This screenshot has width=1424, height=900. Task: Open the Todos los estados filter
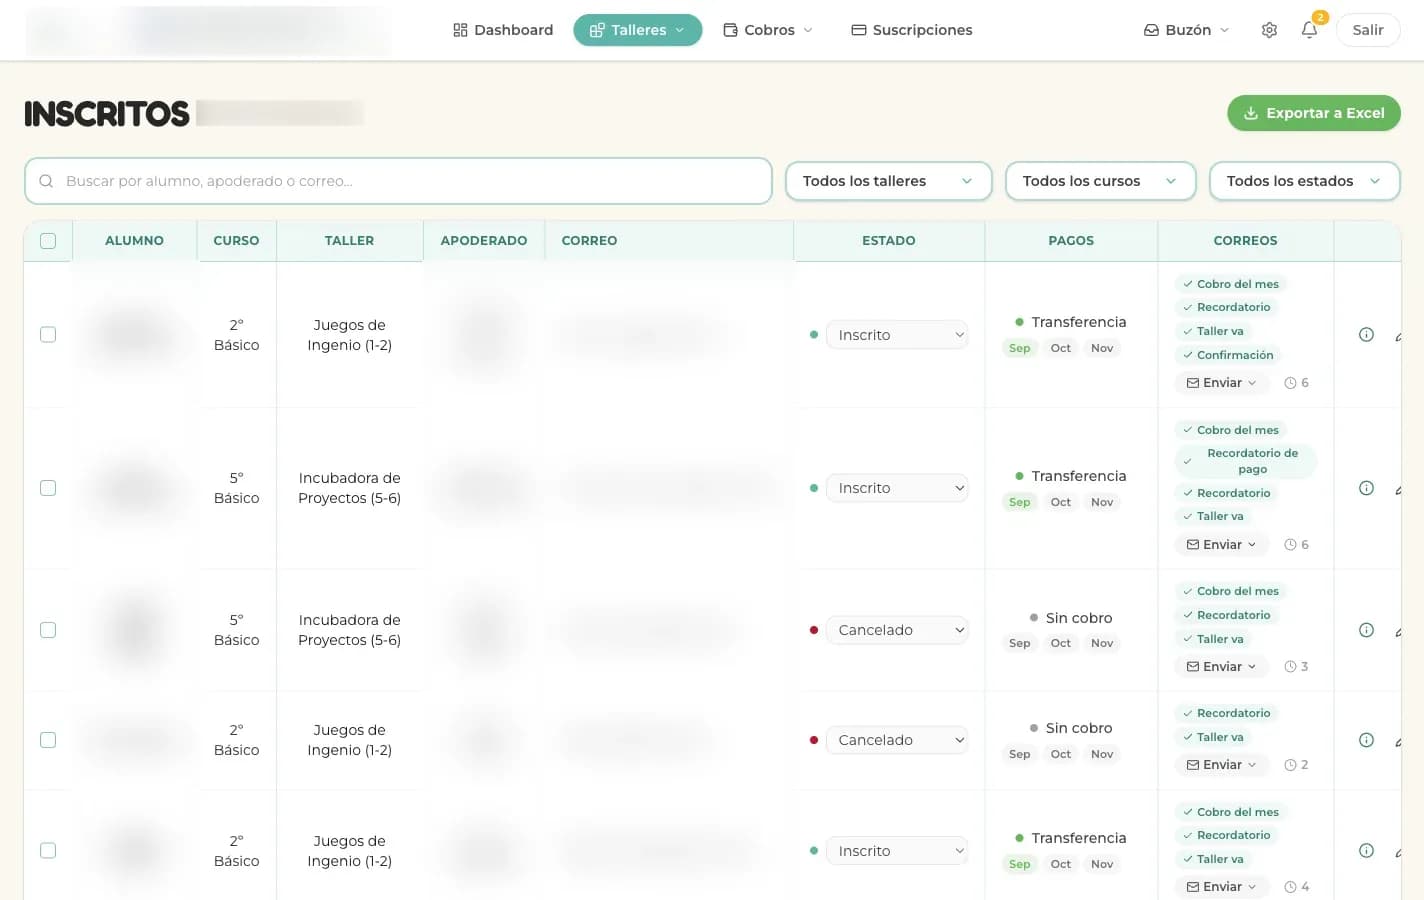click(x=1304, y=181)
